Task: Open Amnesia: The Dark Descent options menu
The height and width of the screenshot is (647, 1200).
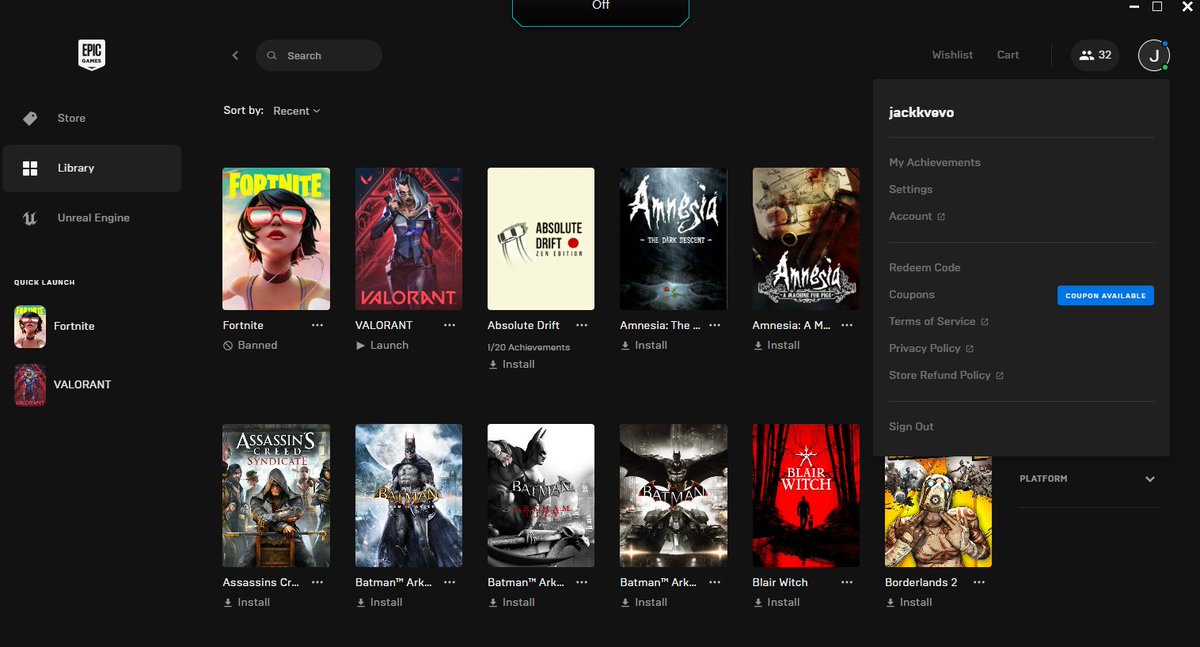Action: click(714, 326)
